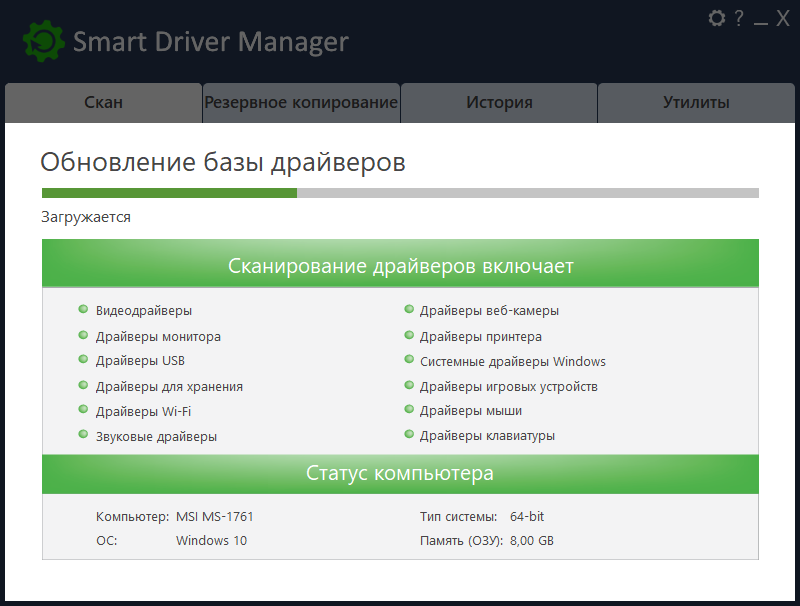Click the Статус компьютера green header

click(400, 473)
